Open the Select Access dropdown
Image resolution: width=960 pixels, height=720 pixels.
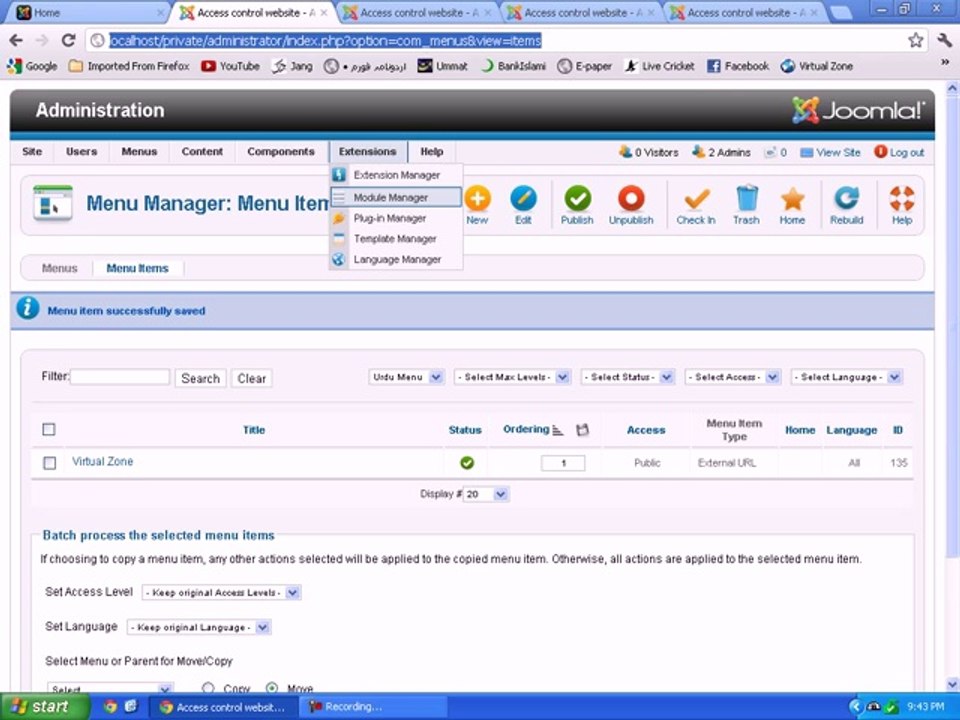coord(732,377)
